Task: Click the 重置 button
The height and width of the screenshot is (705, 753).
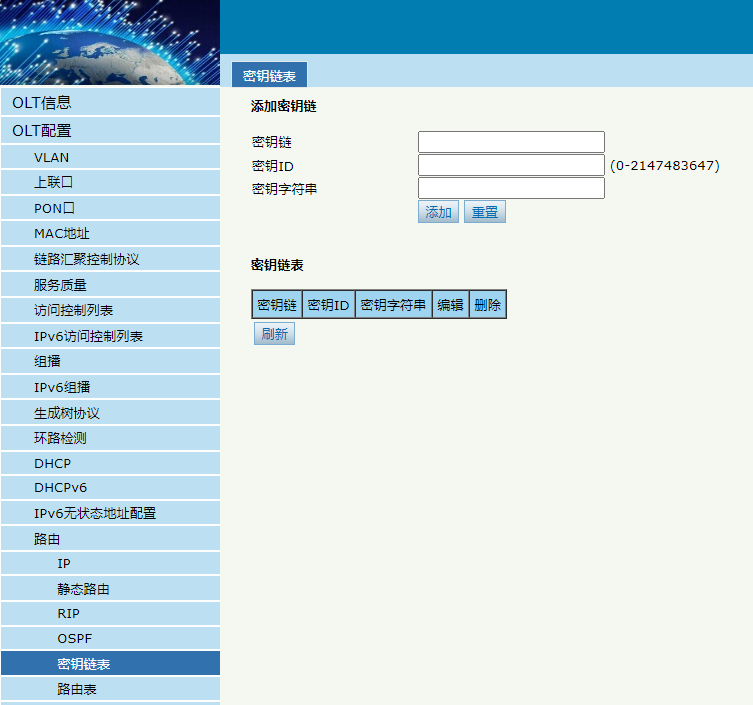Action: [485, 212]
